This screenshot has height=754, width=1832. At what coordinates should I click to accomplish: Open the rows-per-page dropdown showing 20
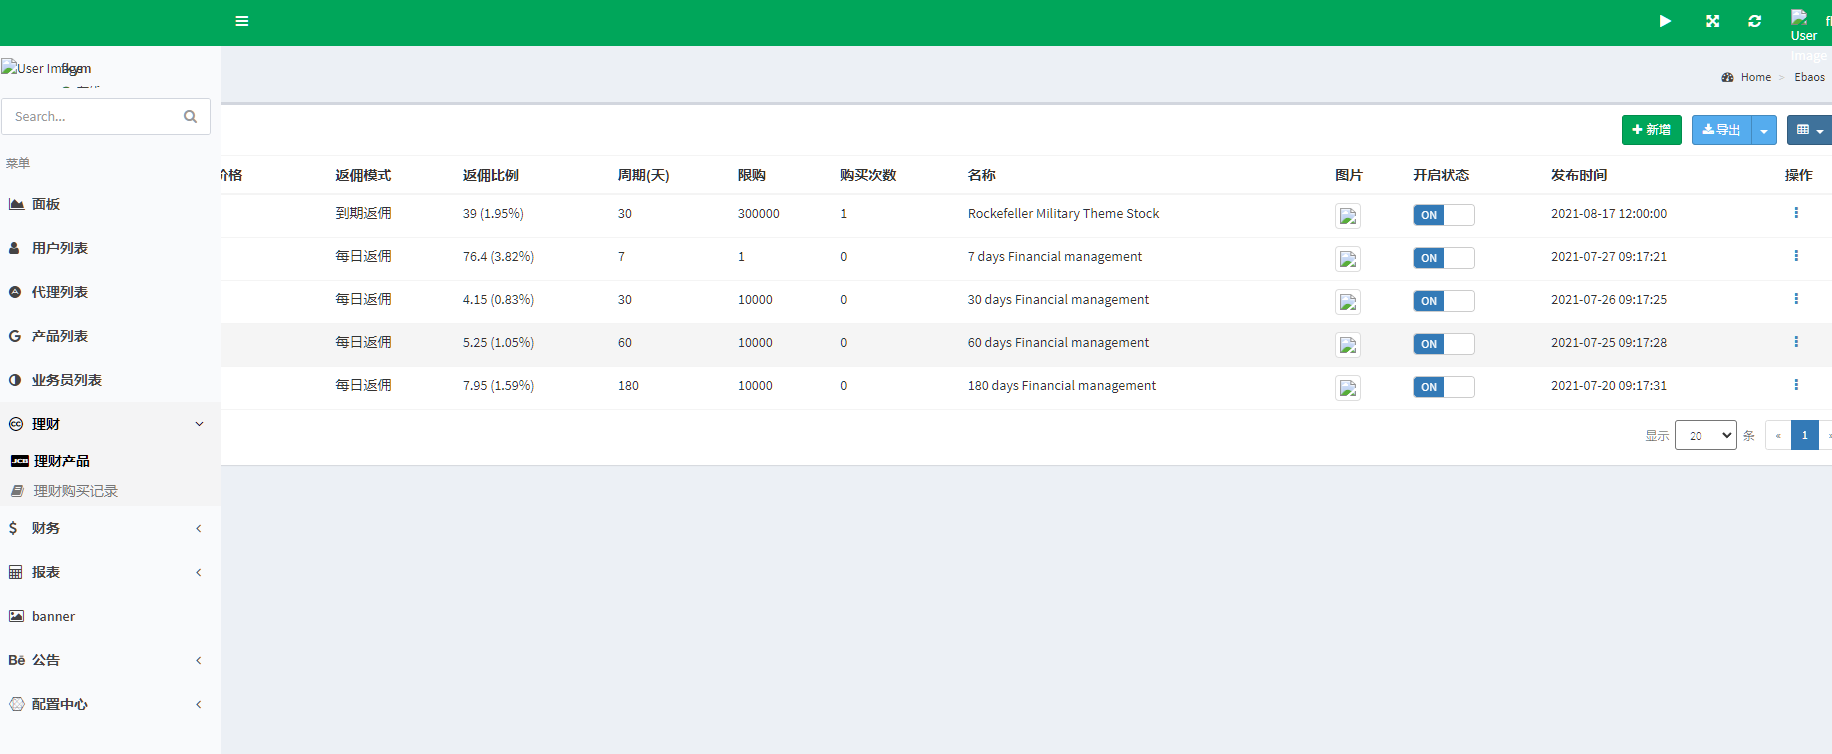point(1705,435)
